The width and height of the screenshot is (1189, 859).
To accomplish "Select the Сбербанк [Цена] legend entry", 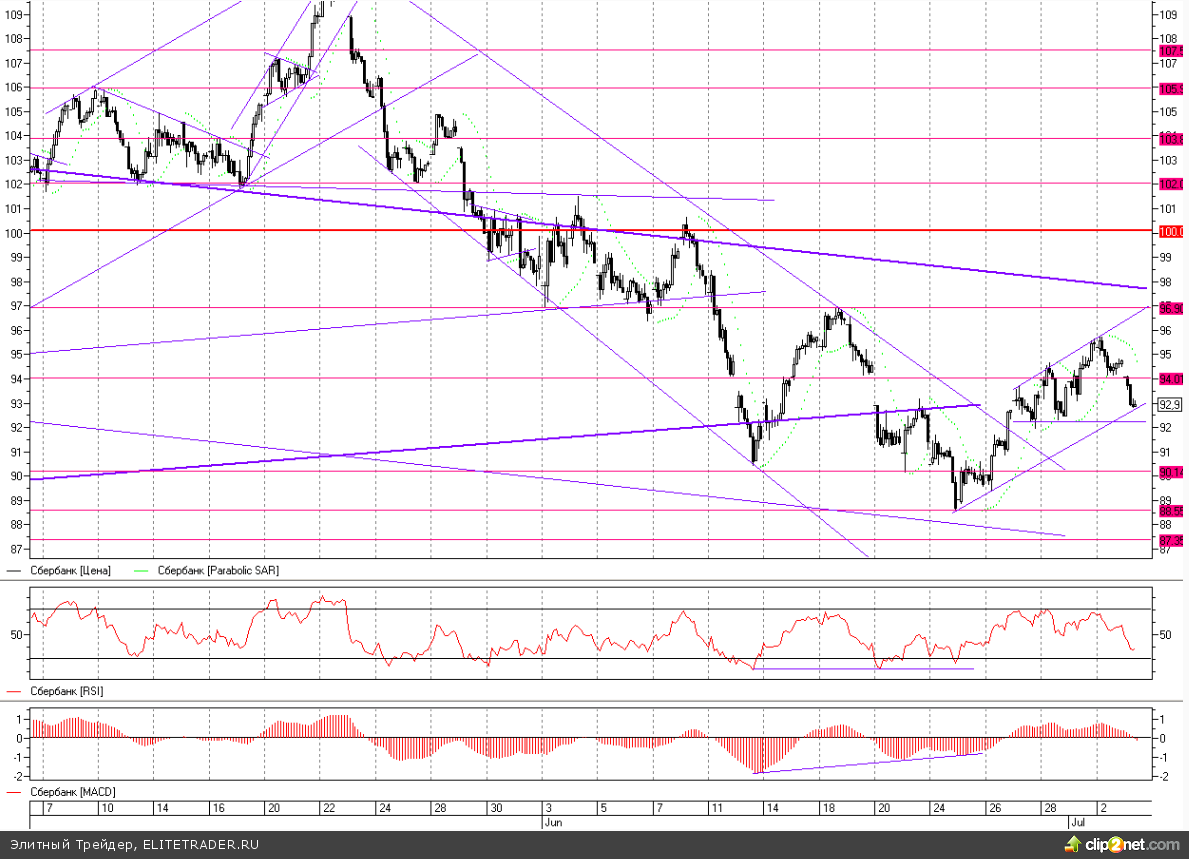I will 69,570.
